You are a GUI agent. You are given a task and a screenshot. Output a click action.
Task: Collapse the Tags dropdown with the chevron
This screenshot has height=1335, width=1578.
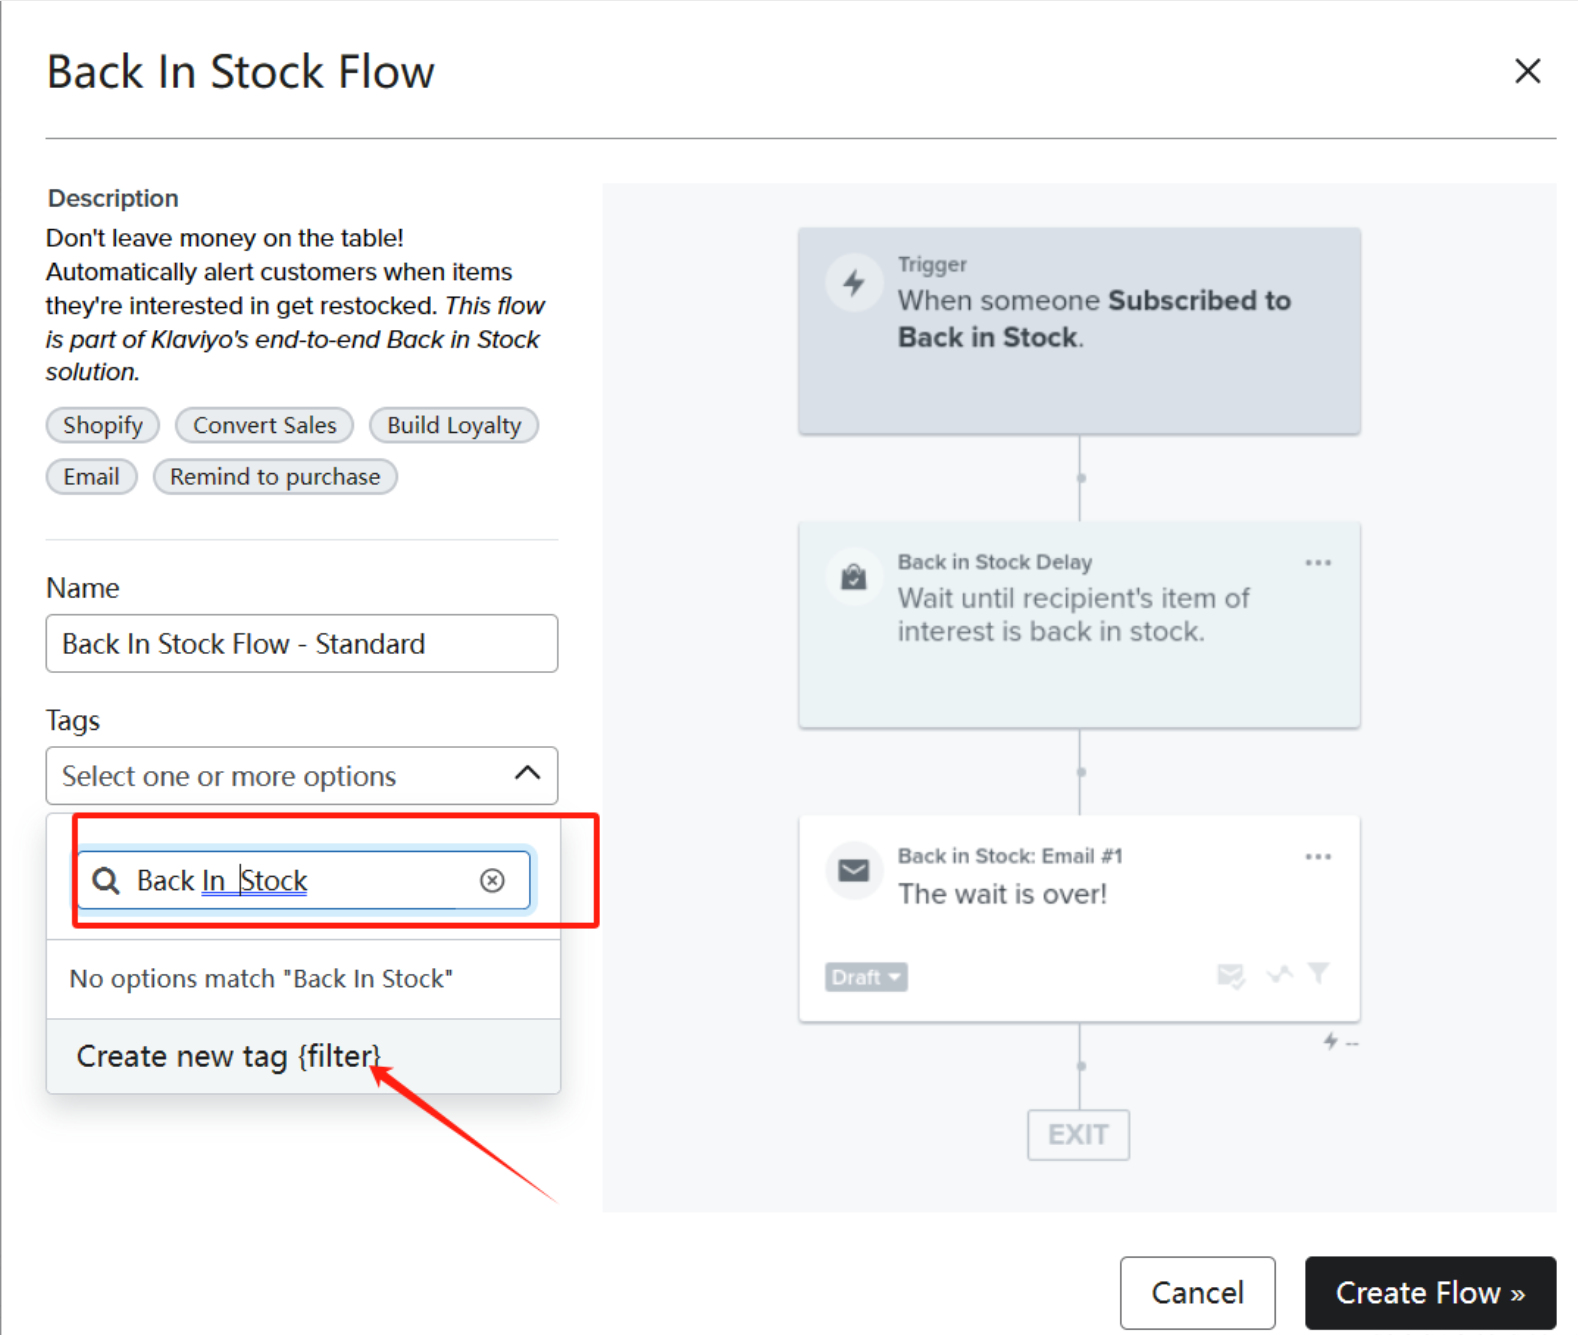527,773
